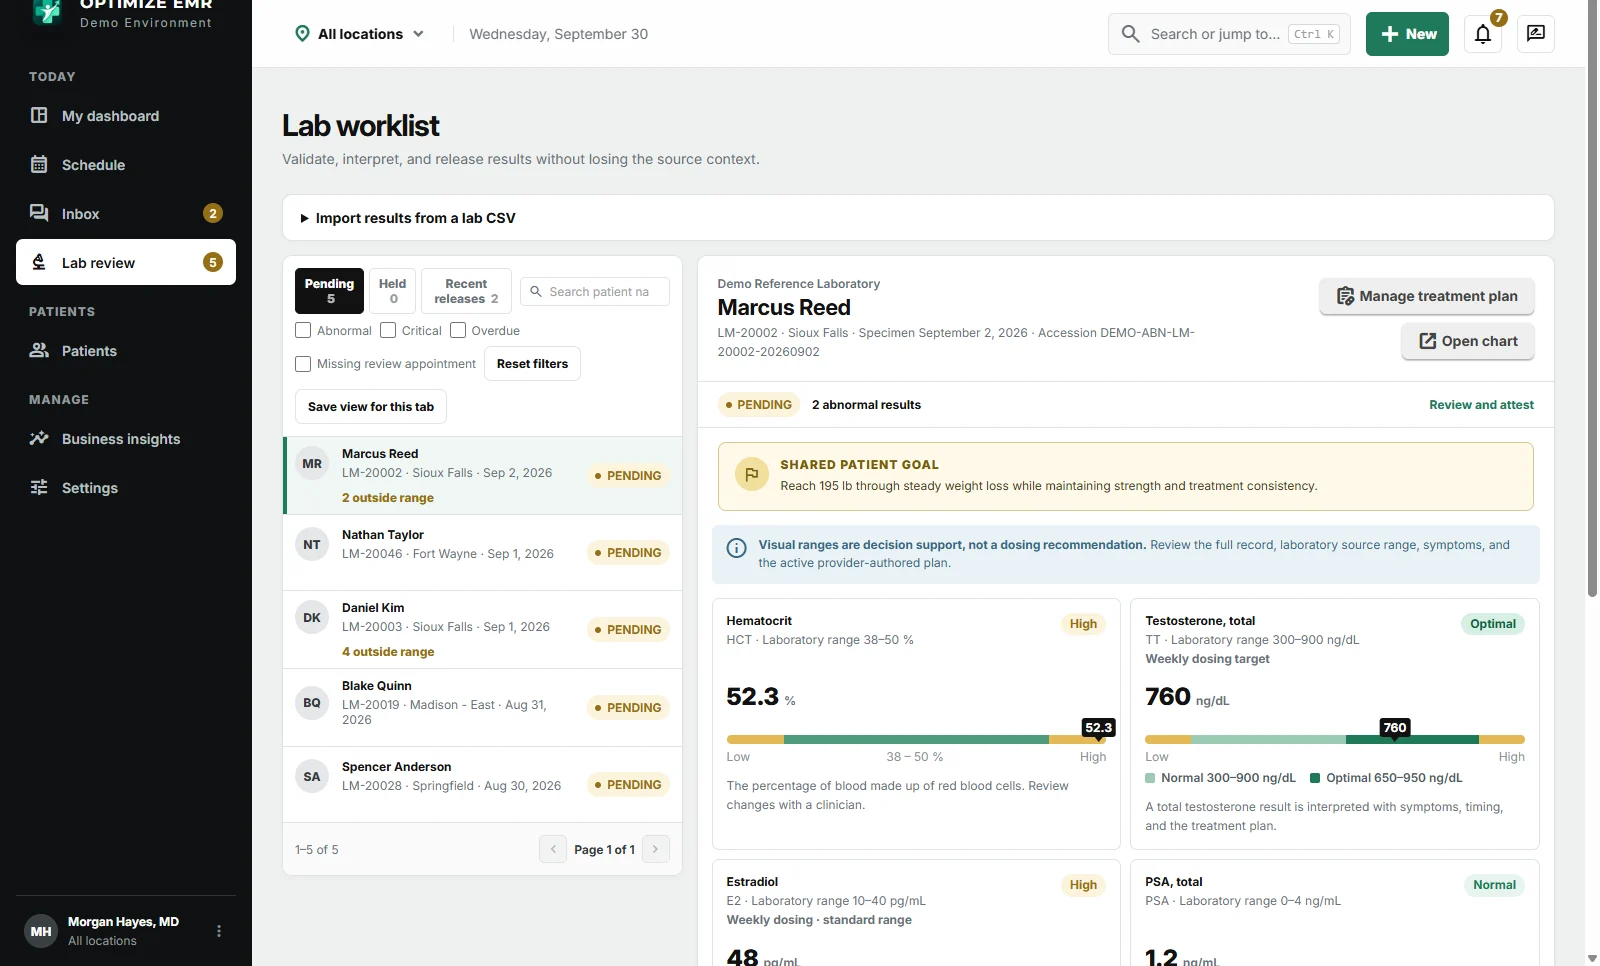
Task: Go to previous page of worklist
Action: (x=553, y=849)
